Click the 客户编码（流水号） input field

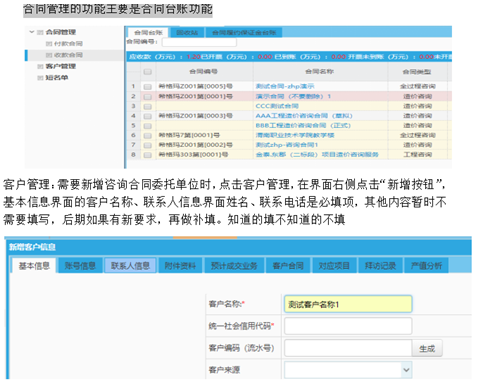[348, 348]
